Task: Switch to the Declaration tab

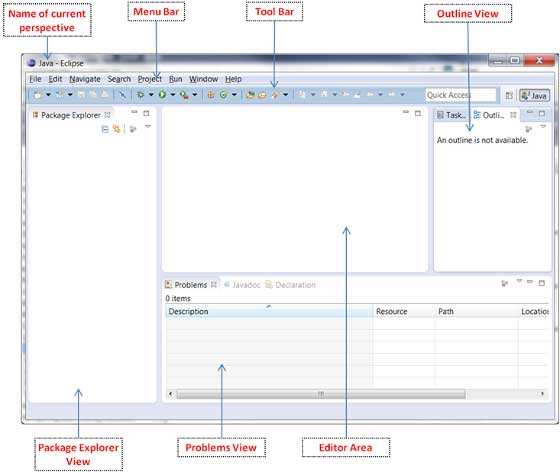Action: (290, 285)
